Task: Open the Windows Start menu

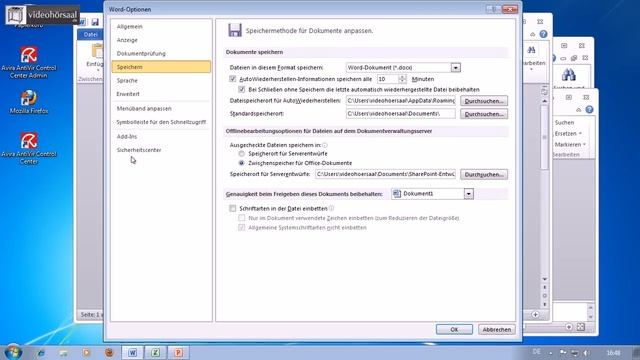Action: [x=12, y=352]
